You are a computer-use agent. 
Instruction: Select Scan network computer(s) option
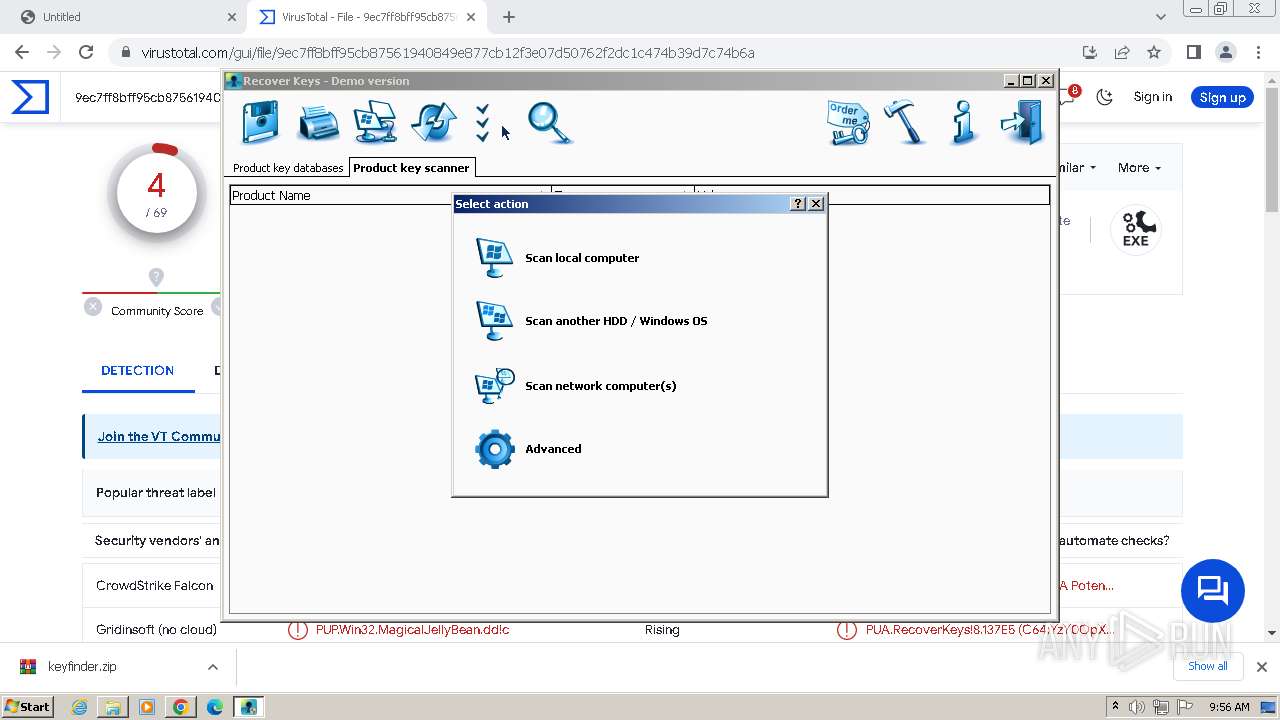(x=600, y=386)
